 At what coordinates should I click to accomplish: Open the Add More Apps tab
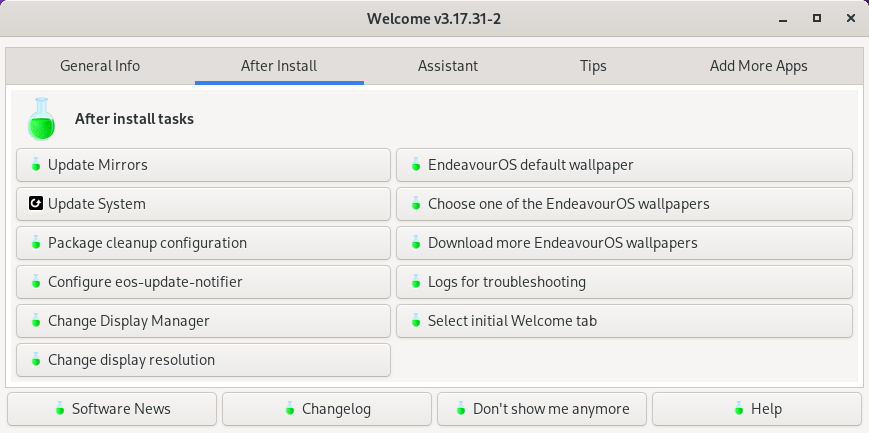tap(758, 66)
